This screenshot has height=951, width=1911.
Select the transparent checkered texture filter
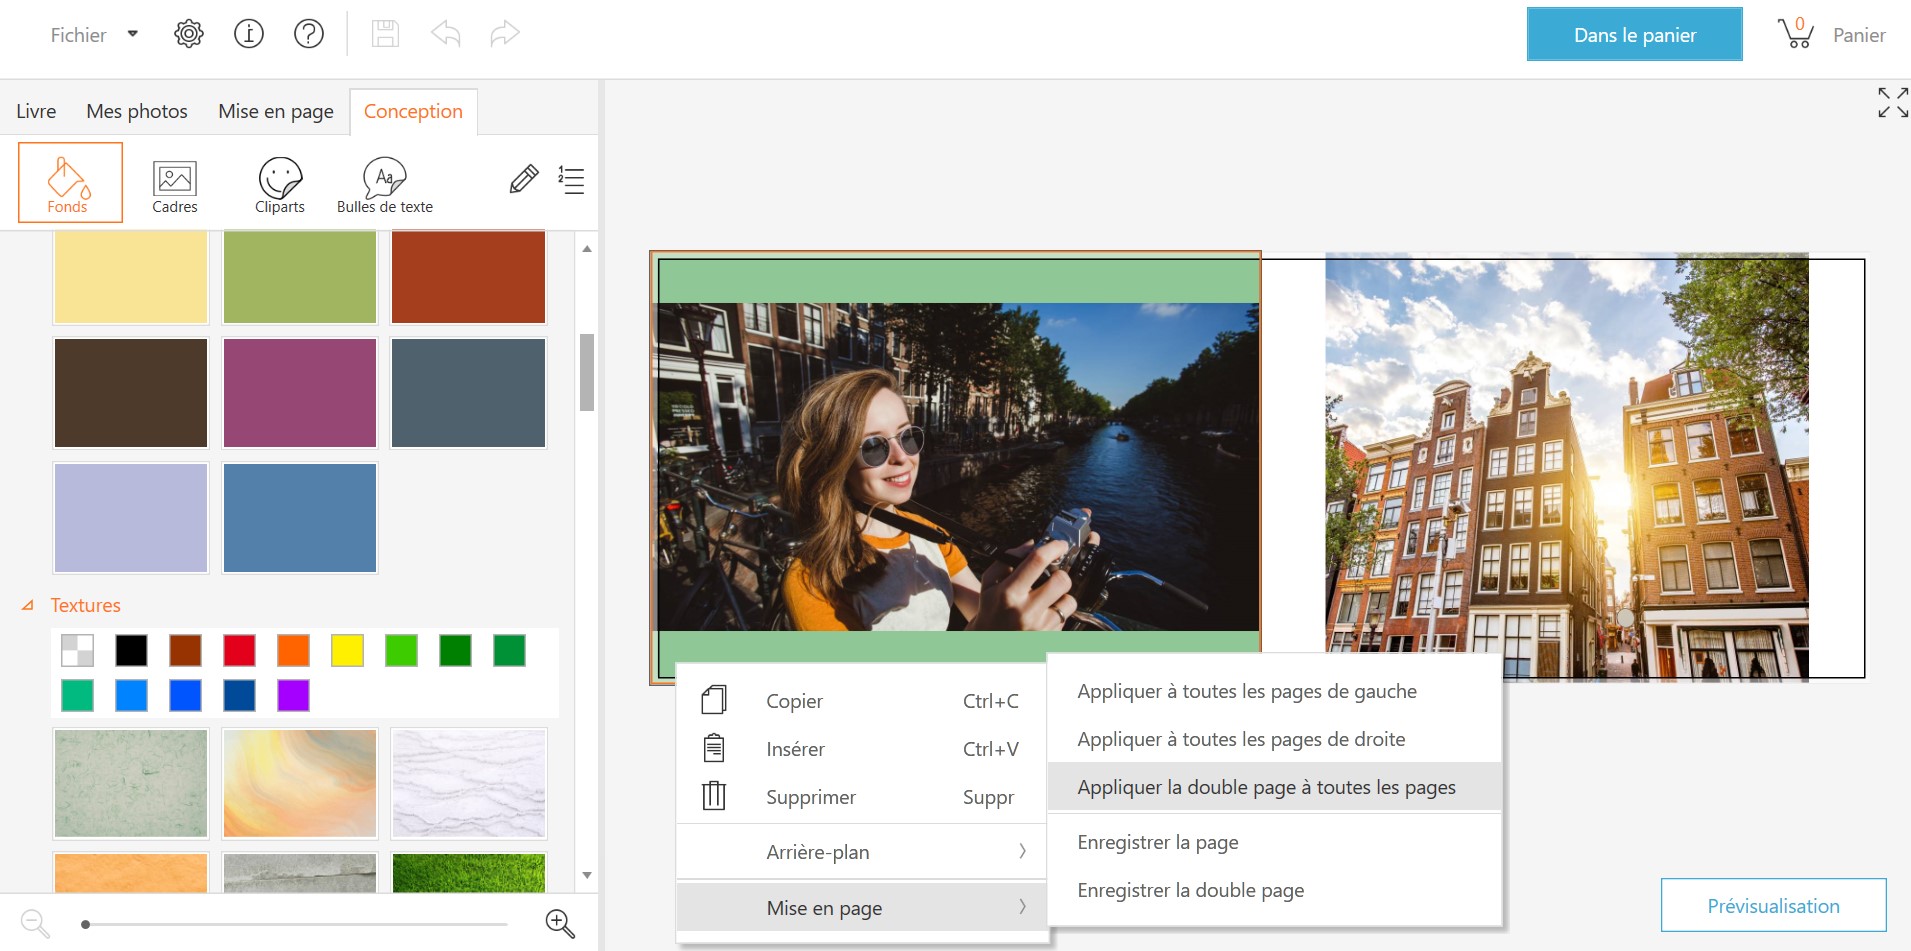click(77, 651)
